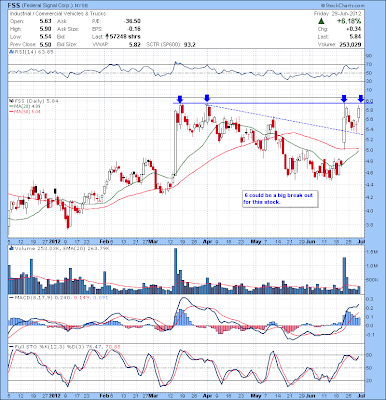Click the 90 level on the RSI axis
This screenshot has height=400, width=386.
[369, 56]
